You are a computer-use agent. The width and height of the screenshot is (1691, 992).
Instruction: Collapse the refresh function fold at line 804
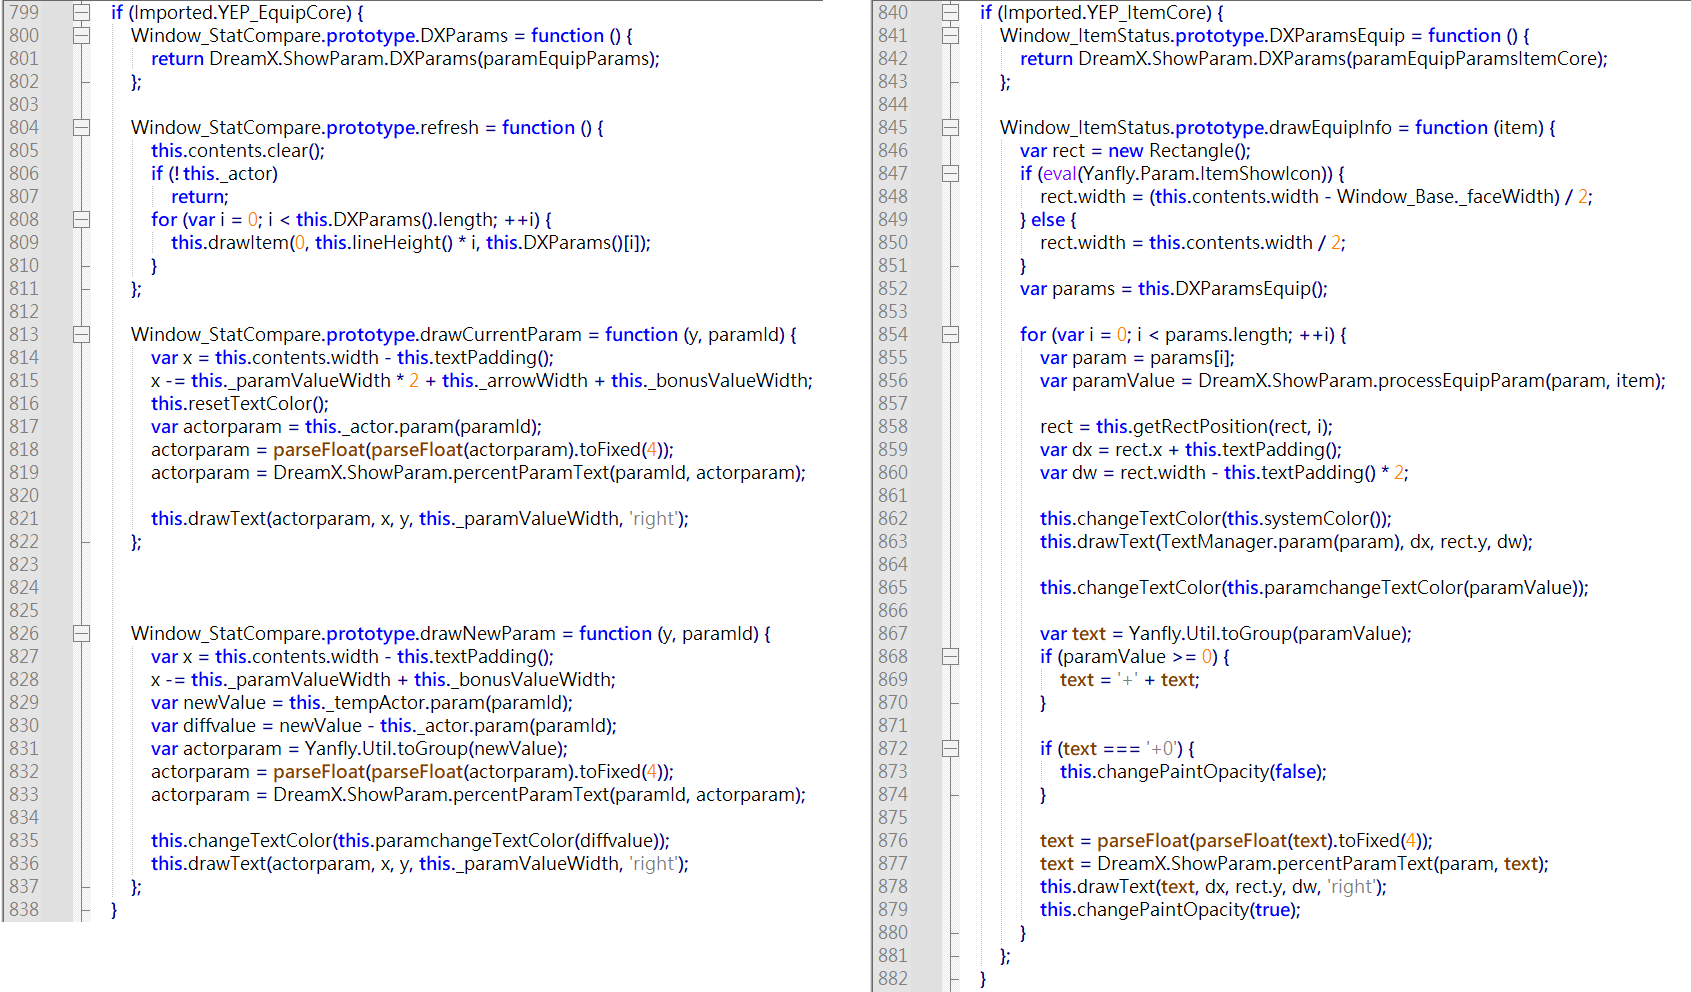(x=82, y=128)
